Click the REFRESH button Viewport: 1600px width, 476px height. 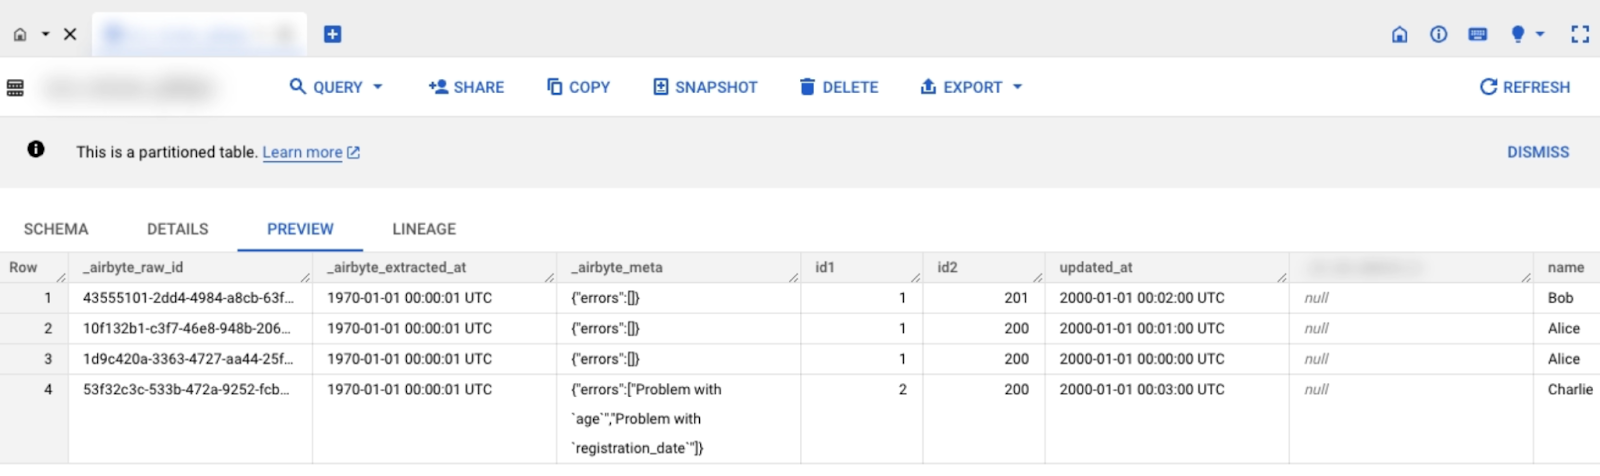pos(1525,87)
